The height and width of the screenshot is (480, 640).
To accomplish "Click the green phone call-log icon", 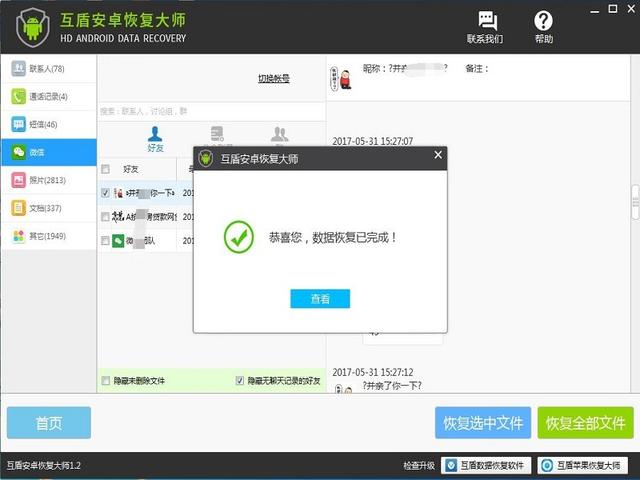I will [x=18, y=96].
